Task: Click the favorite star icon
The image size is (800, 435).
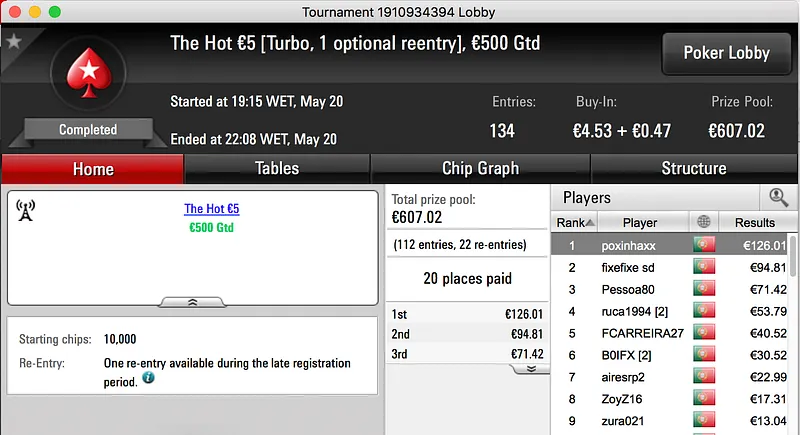Action: [x=14, y=41]
